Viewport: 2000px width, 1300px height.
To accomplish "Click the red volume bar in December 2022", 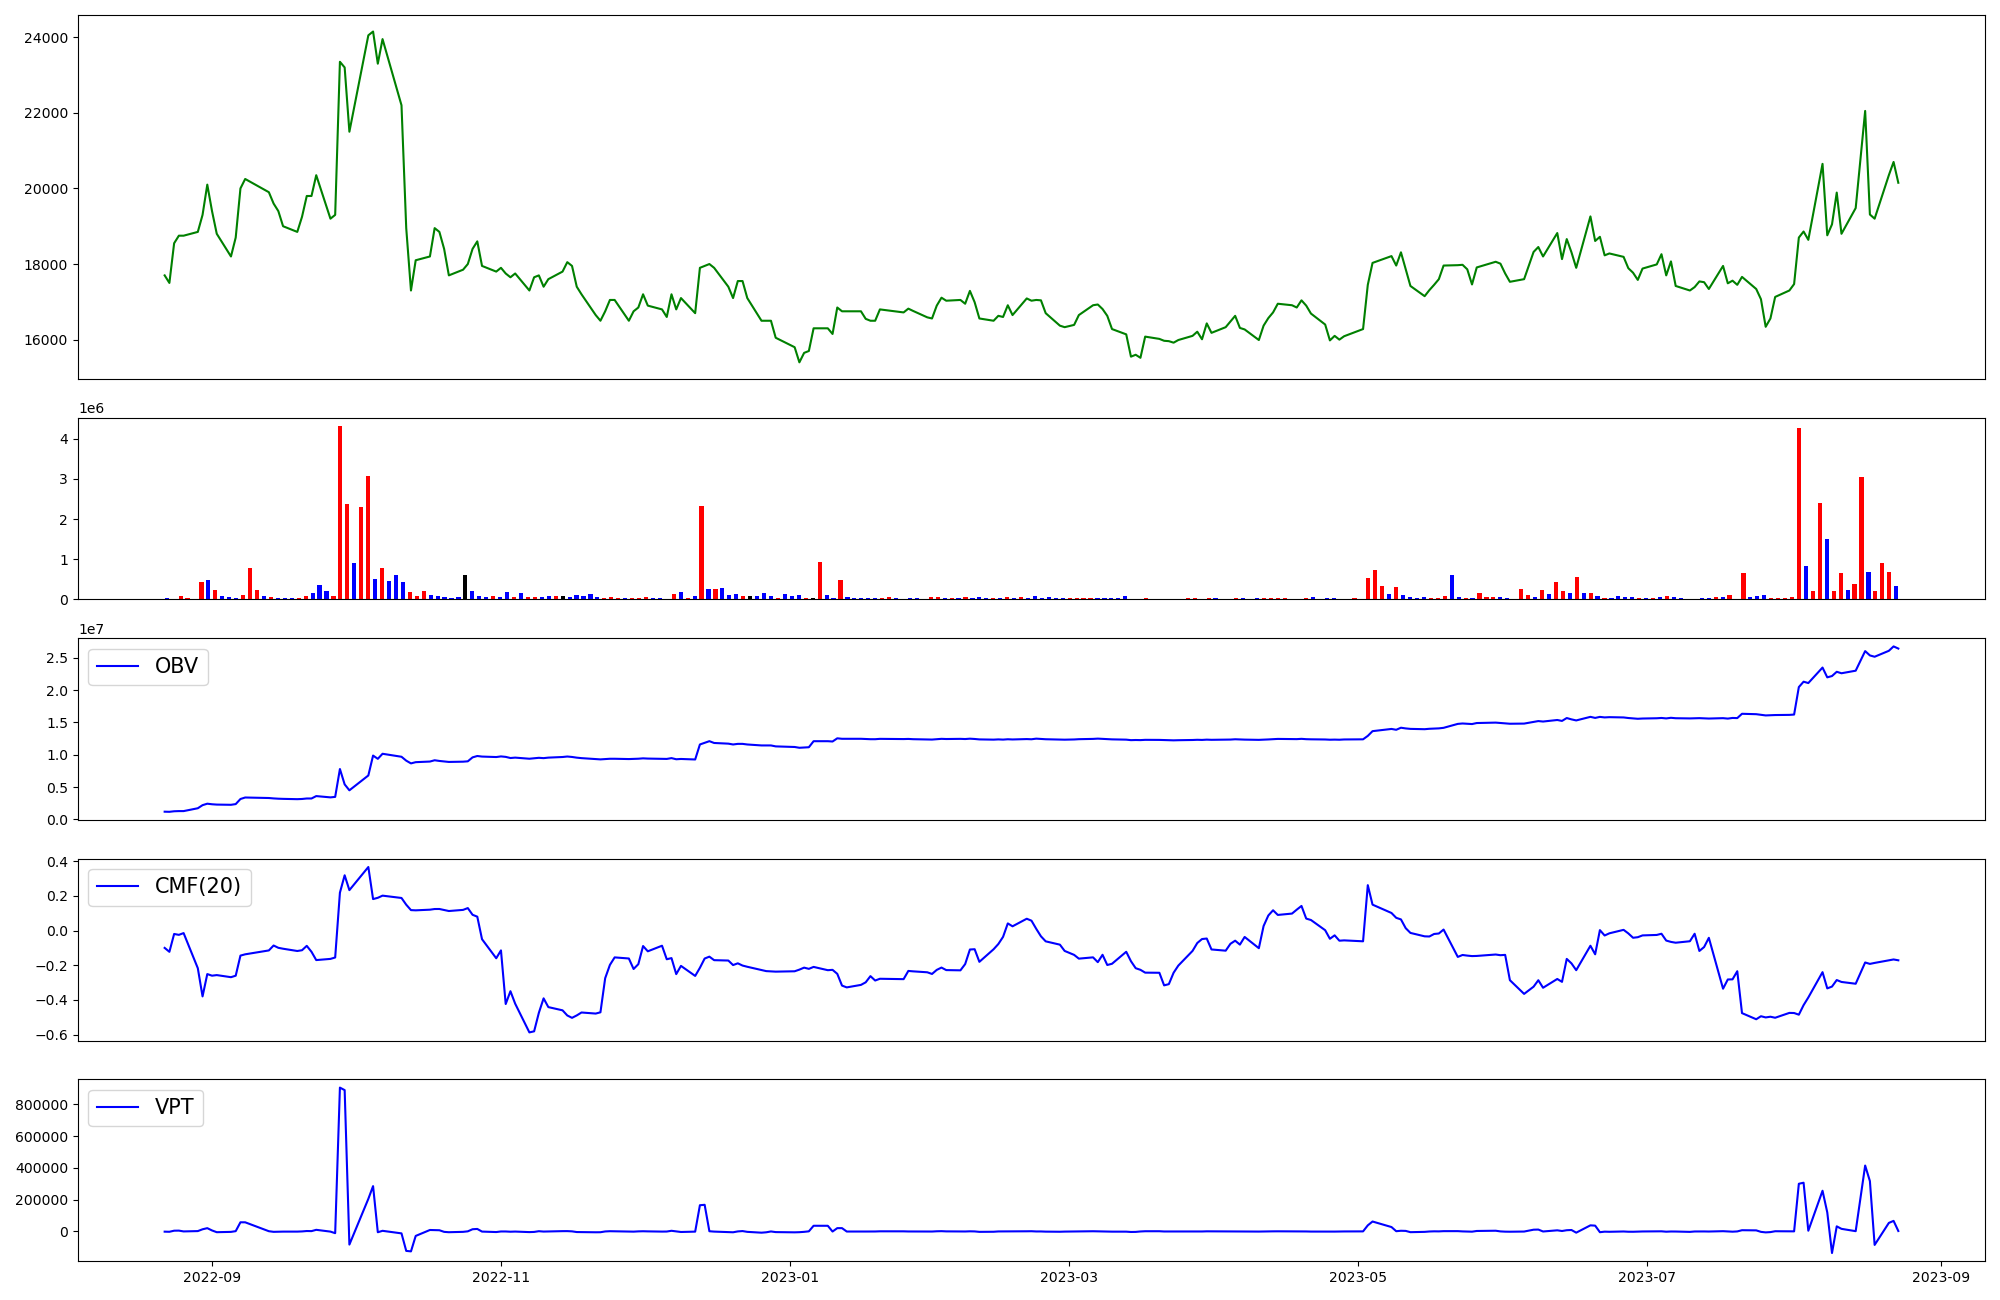I will click(701, 553).
